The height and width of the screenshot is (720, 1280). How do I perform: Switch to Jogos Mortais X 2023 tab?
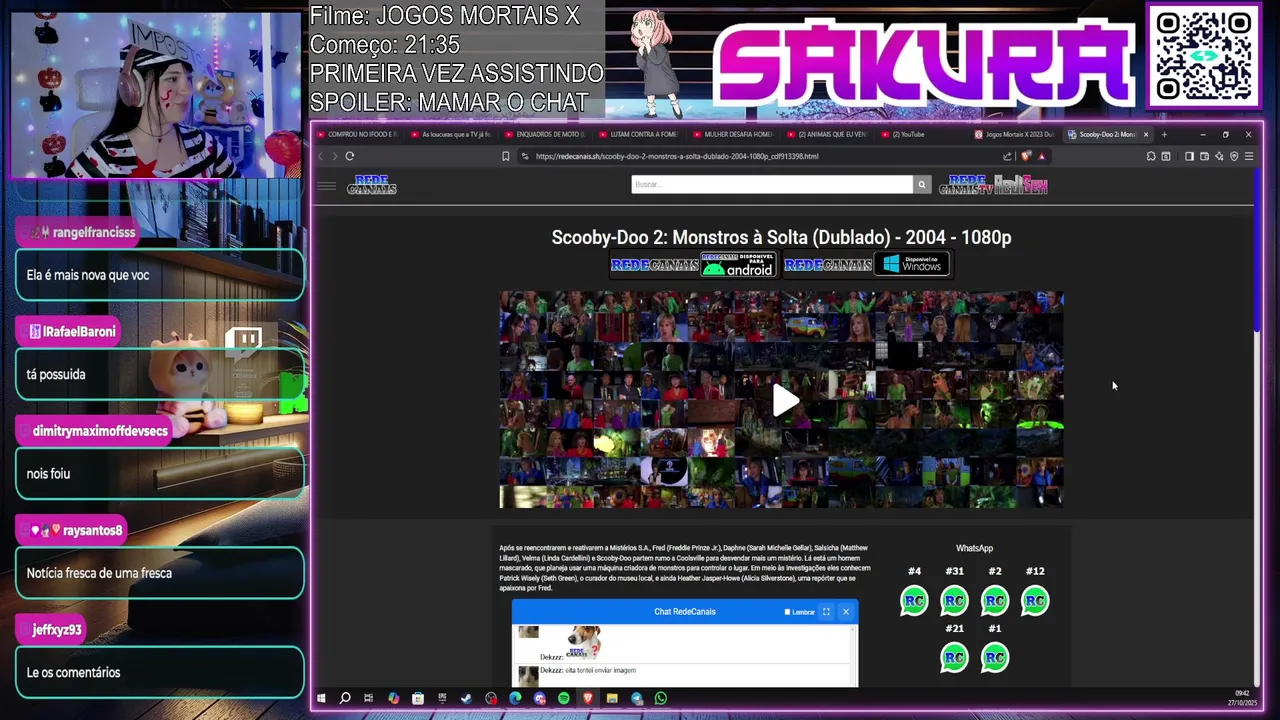[x=1014, y=134]
